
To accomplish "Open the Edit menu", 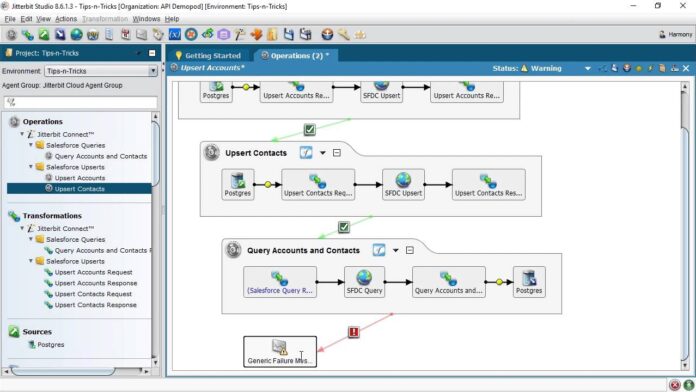I will coord(26,19).
